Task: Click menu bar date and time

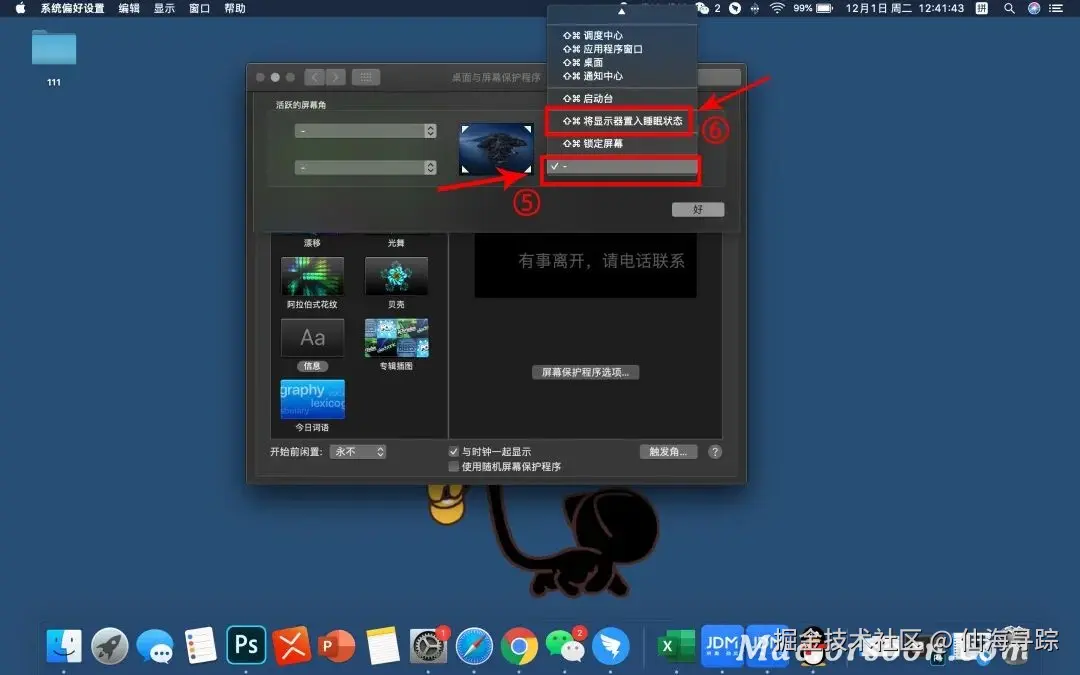Action: point(904,8)
